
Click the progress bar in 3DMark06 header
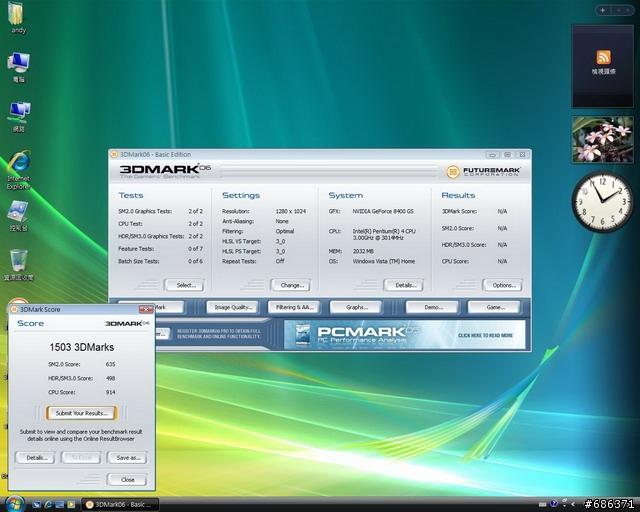328,171
